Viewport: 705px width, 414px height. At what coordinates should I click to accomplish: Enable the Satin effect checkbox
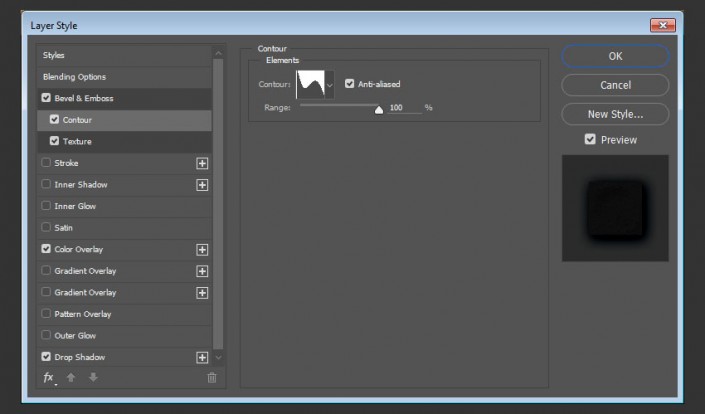[x=46, y=227]
